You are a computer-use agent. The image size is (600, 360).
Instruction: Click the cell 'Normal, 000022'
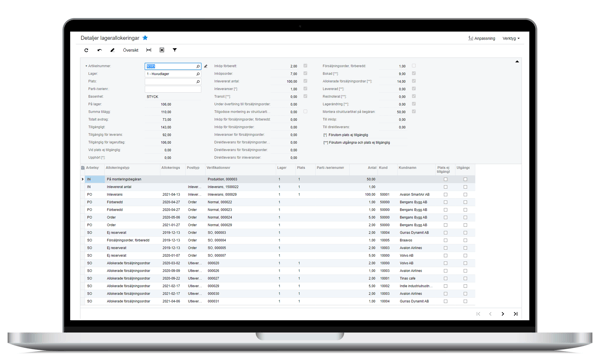coord(220,202)
